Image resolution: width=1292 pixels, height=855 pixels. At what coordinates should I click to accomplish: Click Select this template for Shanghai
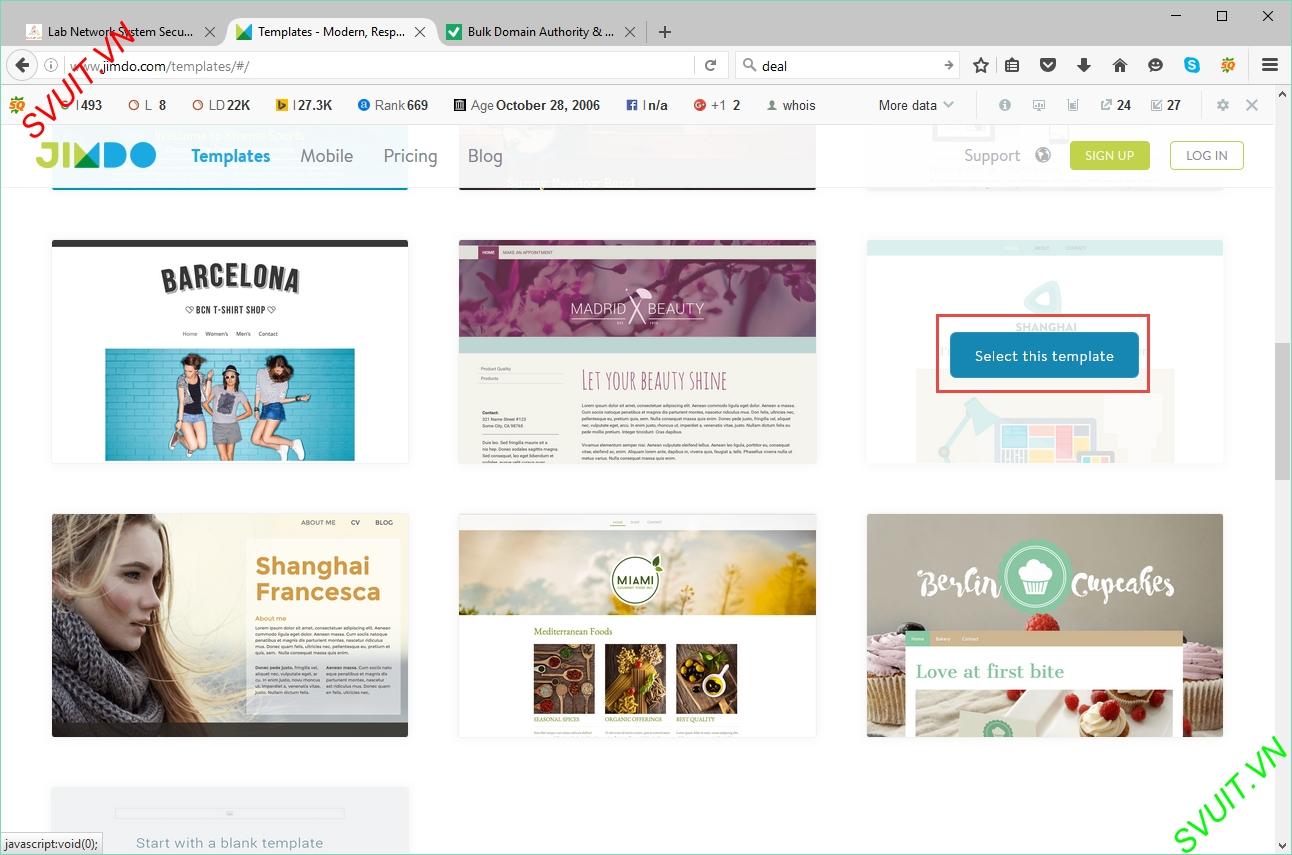(1044, 355)
